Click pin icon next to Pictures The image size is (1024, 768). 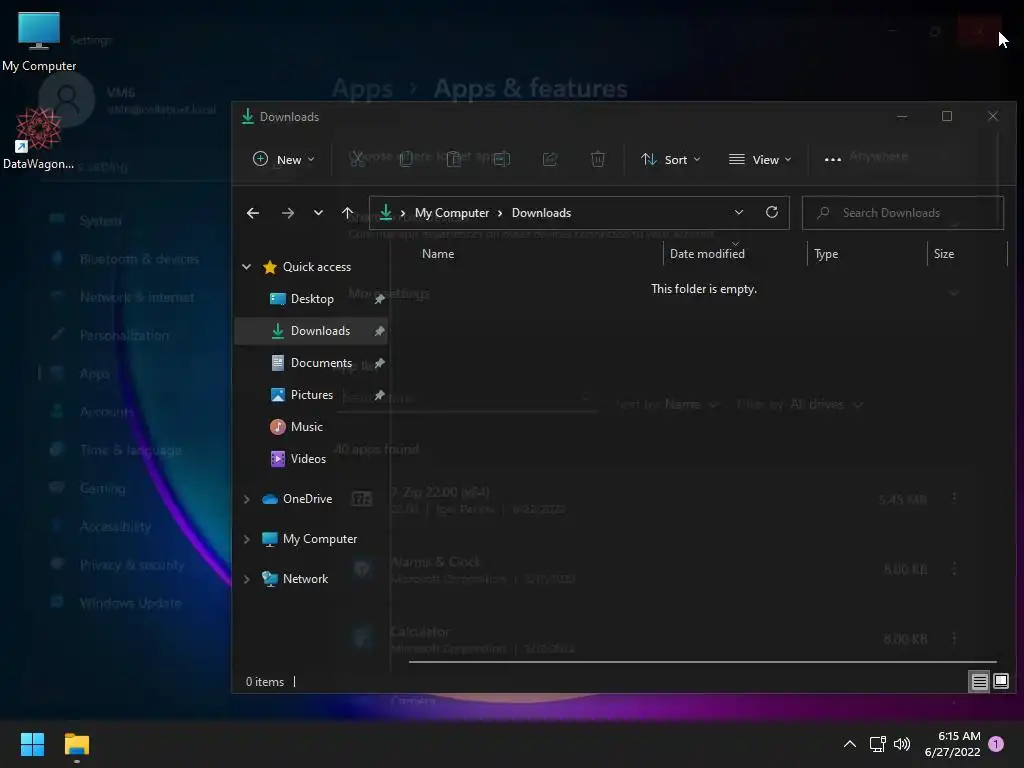tap(379, 395)
